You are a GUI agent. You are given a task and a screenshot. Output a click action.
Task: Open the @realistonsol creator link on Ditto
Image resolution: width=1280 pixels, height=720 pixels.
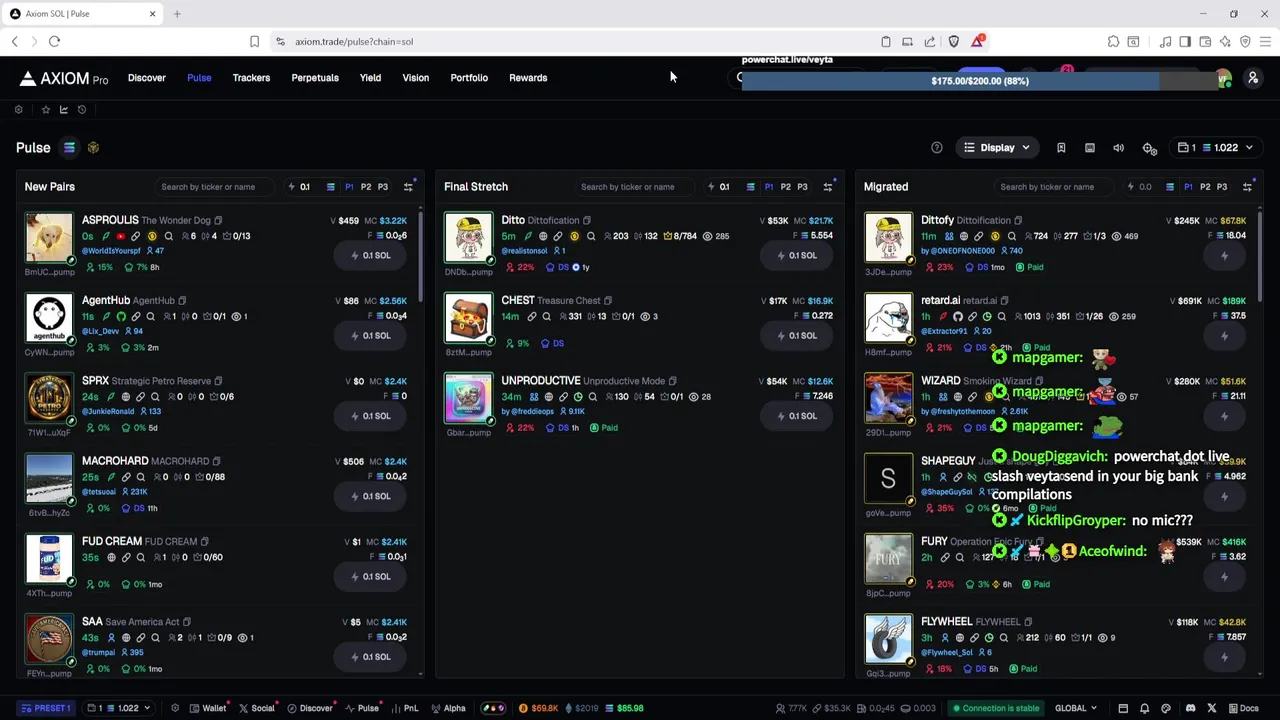(524, 251)
